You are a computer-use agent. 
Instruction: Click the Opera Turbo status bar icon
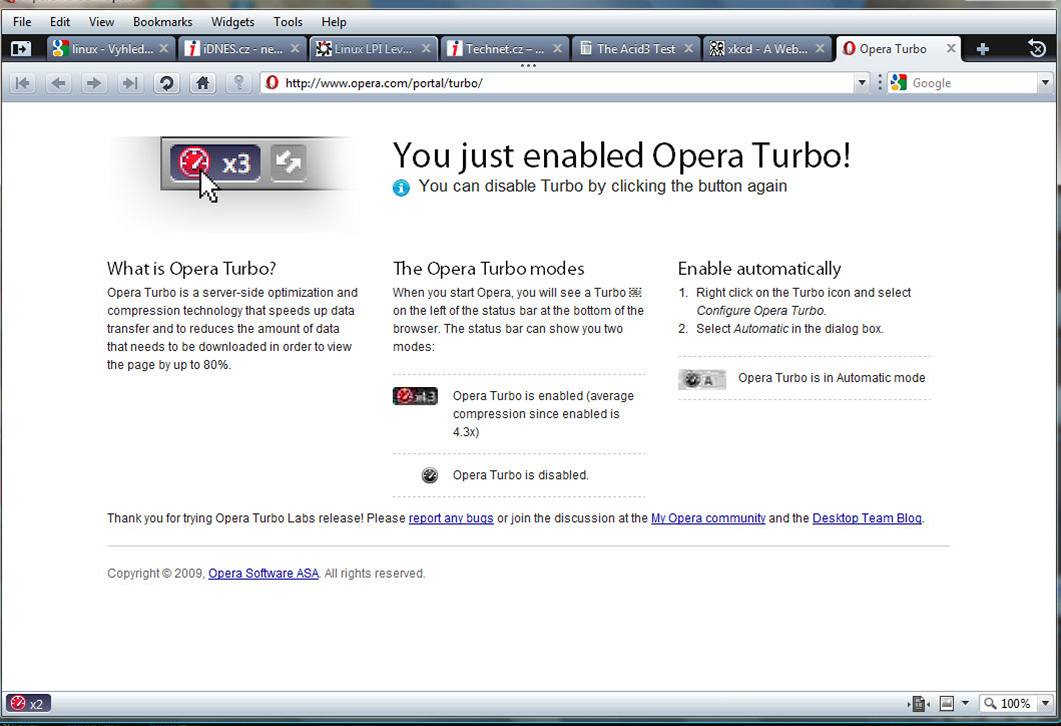click(x=27, y=703)
